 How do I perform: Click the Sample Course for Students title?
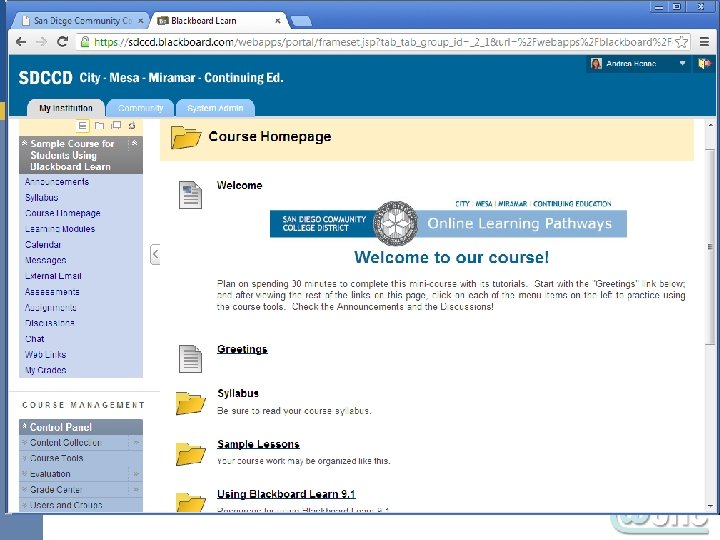(72, 155)
